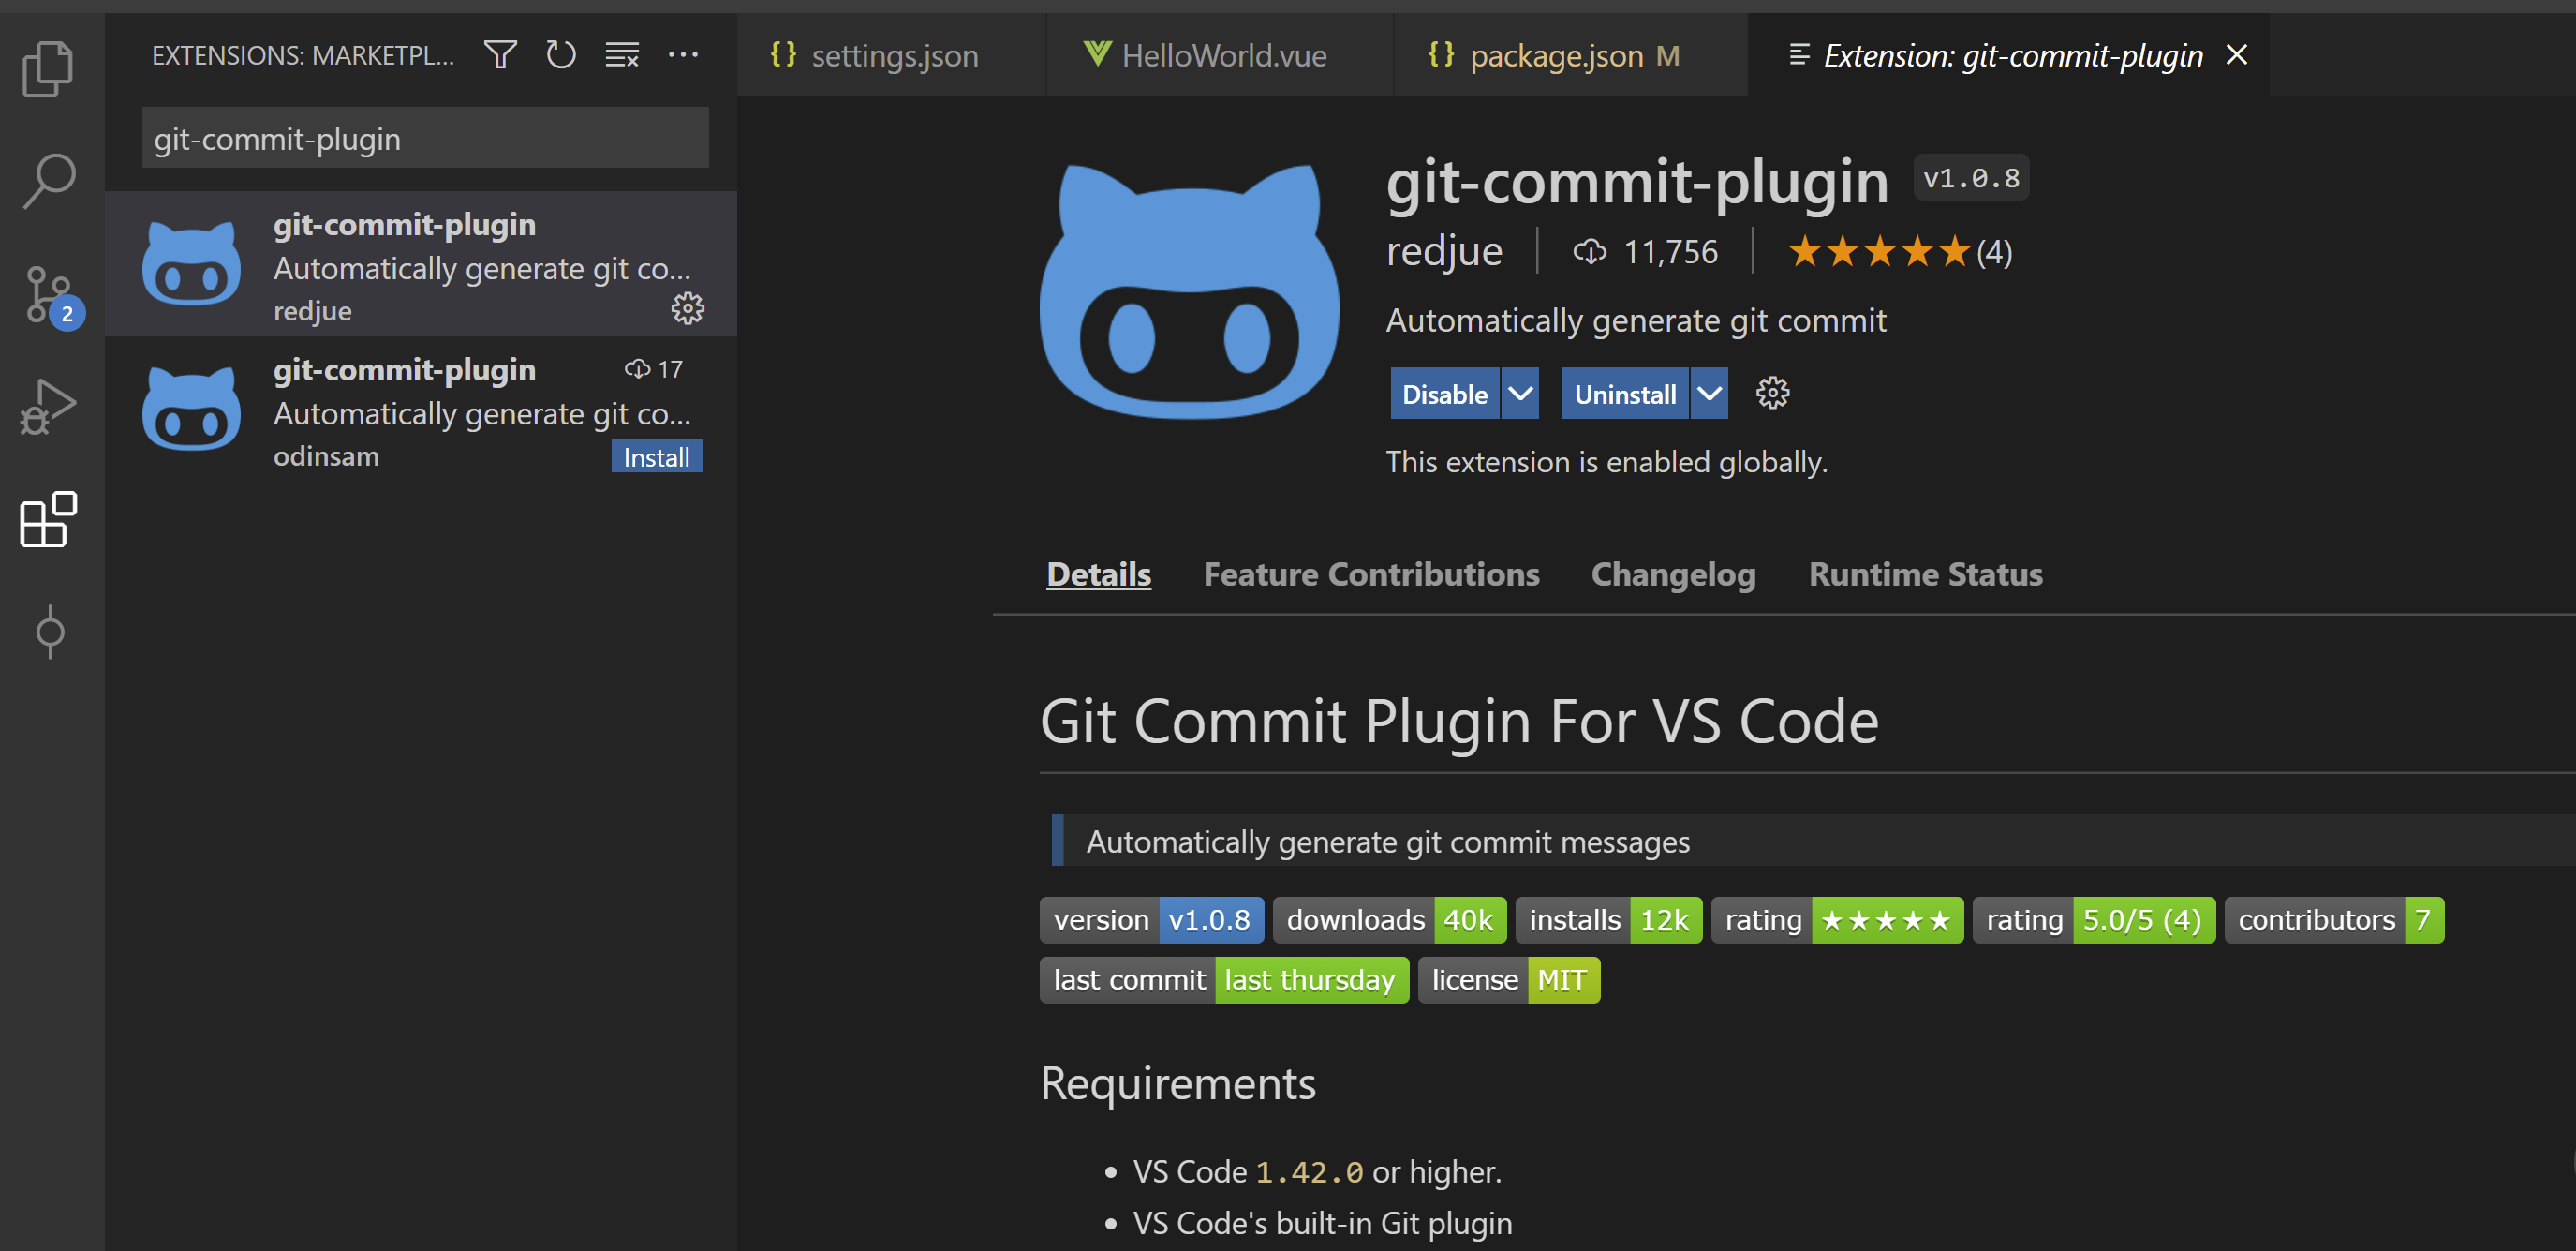Open the Views and More Actions ellipsis

click(683, 54)
